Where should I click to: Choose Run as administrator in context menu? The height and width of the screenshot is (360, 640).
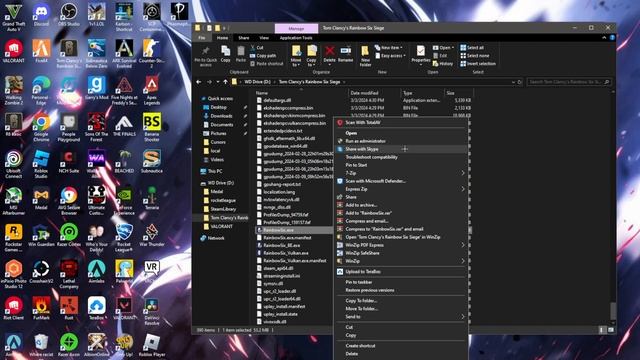click(x=401, y=141)
